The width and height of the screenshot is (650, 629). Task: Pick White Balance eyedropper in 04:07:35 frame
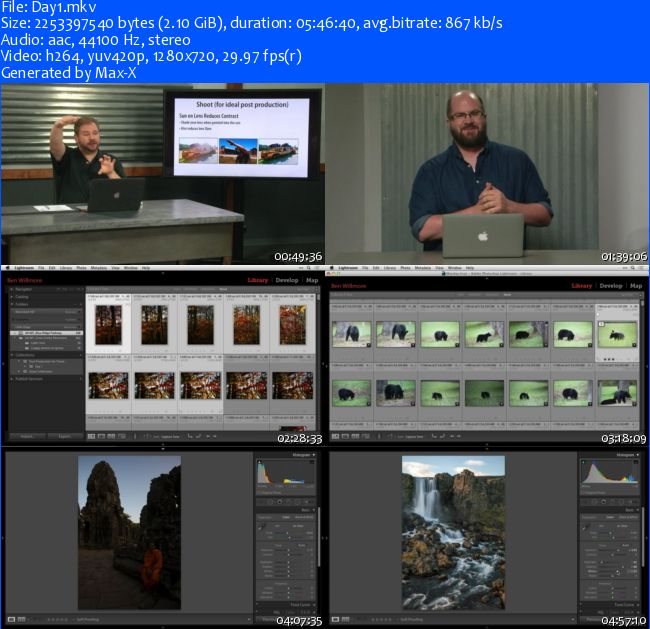tap(262, 527)
